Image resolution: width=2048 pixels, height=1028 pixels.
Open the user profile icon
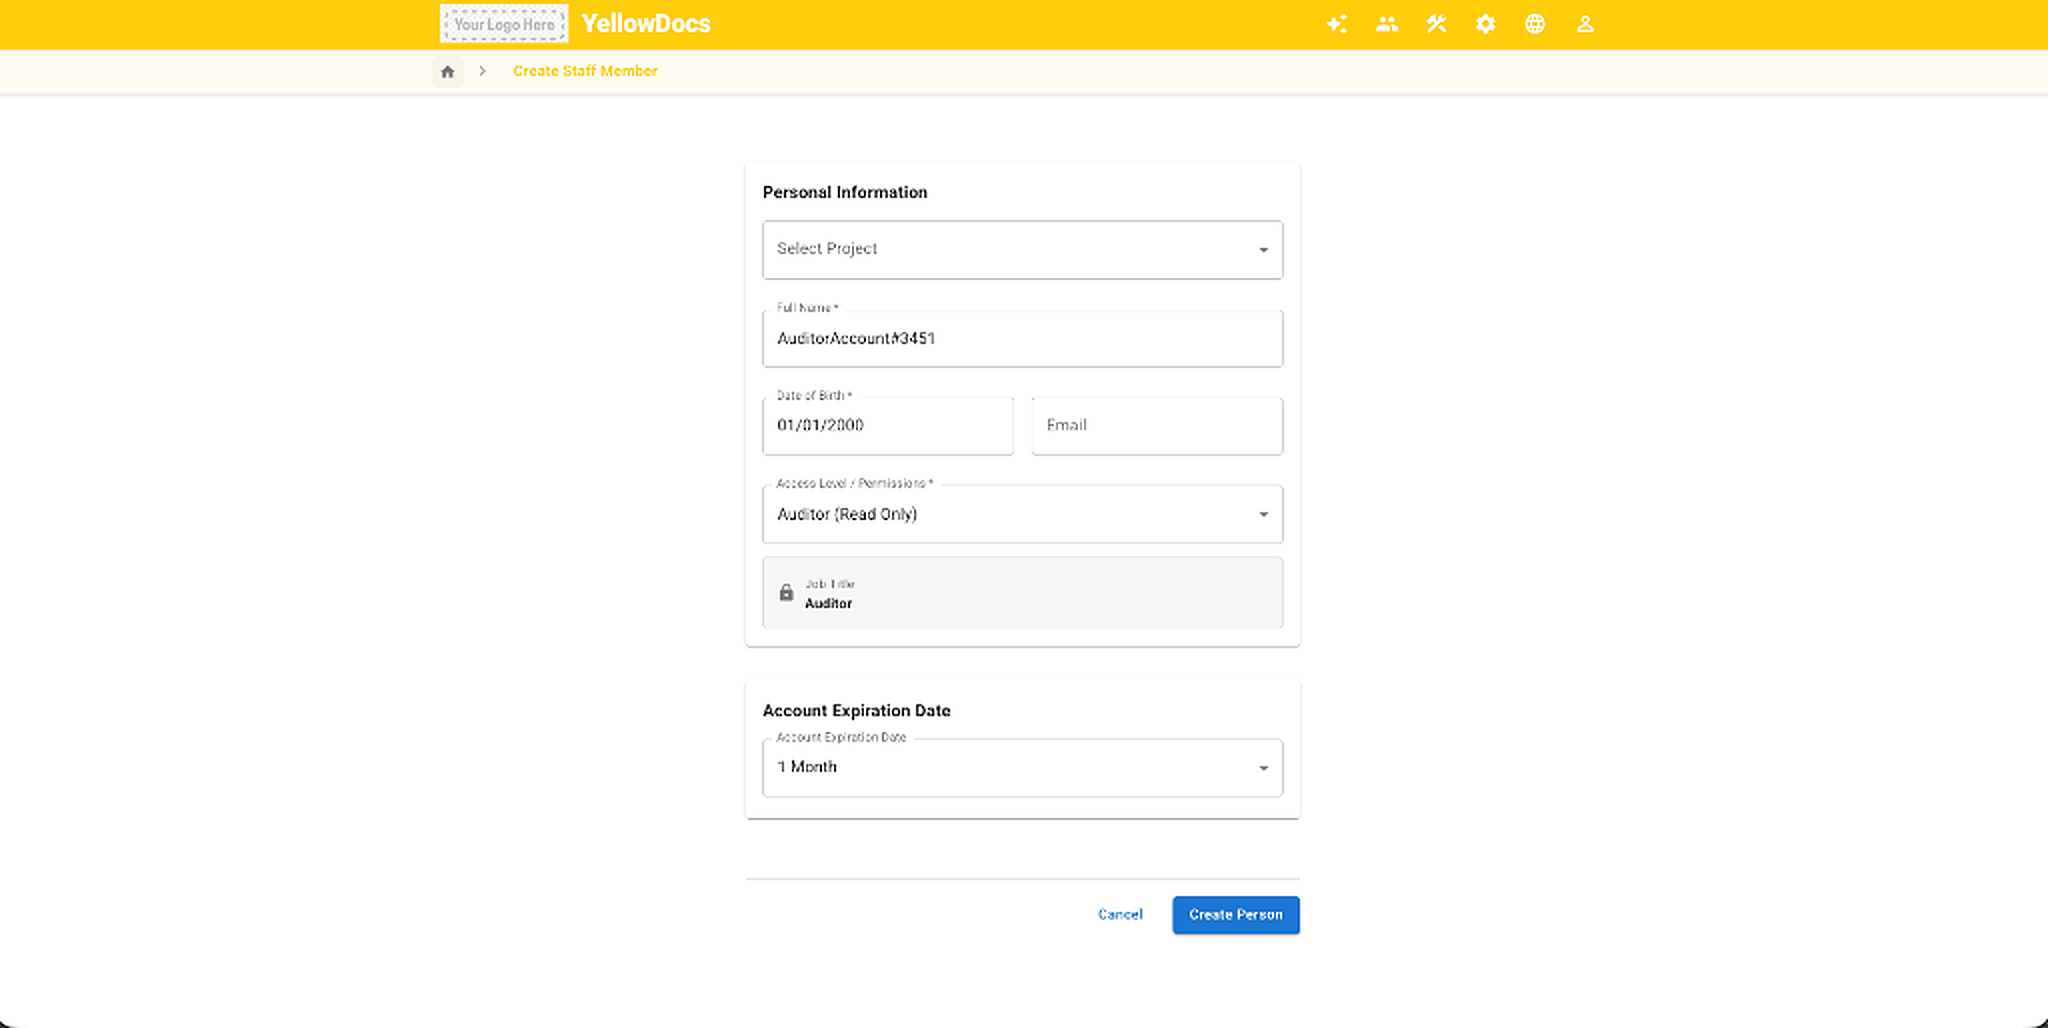1585,24
